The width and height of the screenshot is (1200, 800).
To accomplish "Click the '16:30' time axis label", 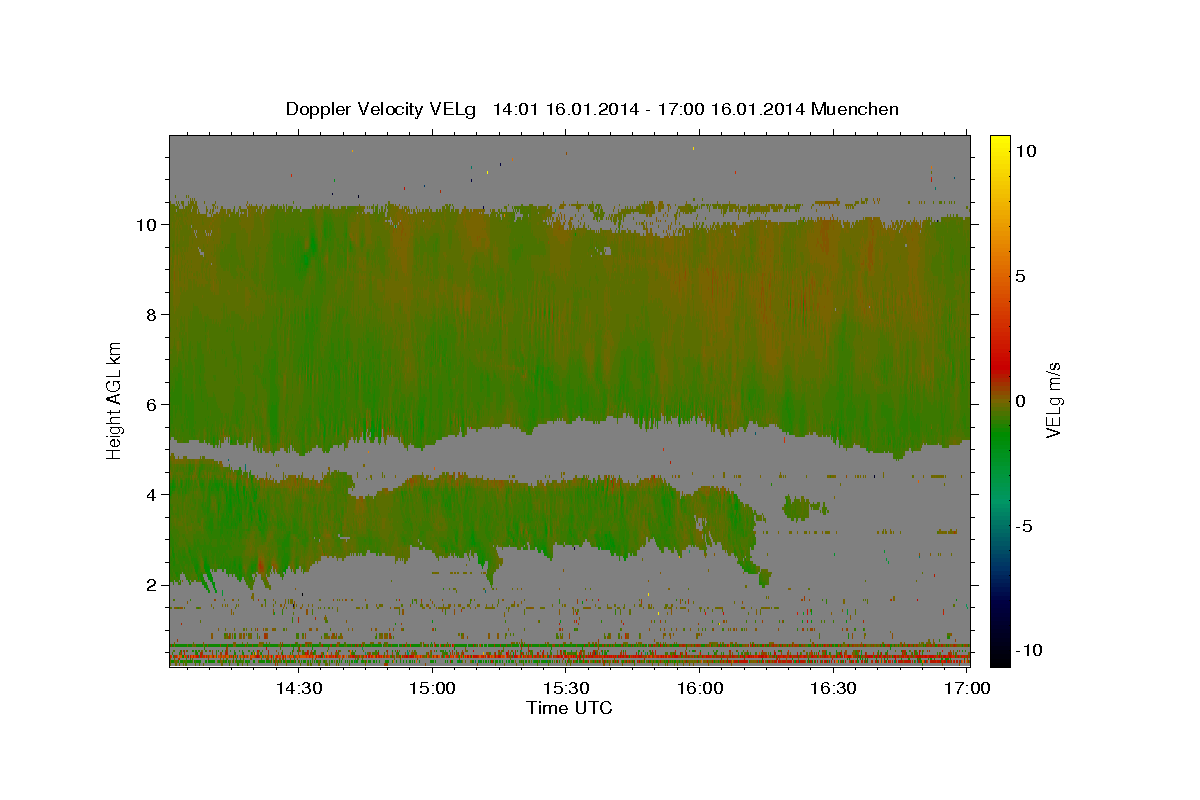I will click(x=834, y=688).
